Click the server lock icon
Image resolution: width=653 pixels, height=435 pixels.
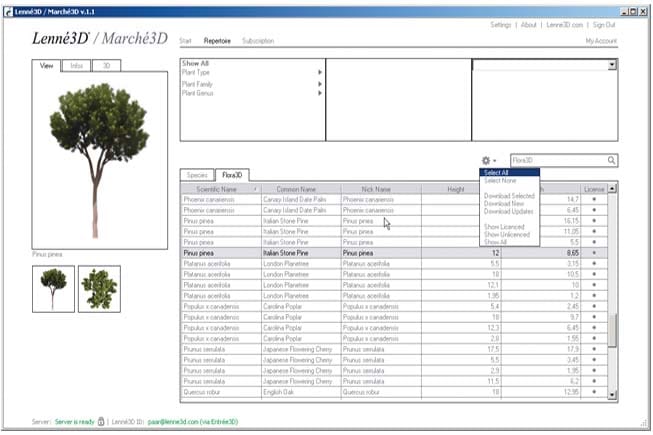tap(101, 421)
